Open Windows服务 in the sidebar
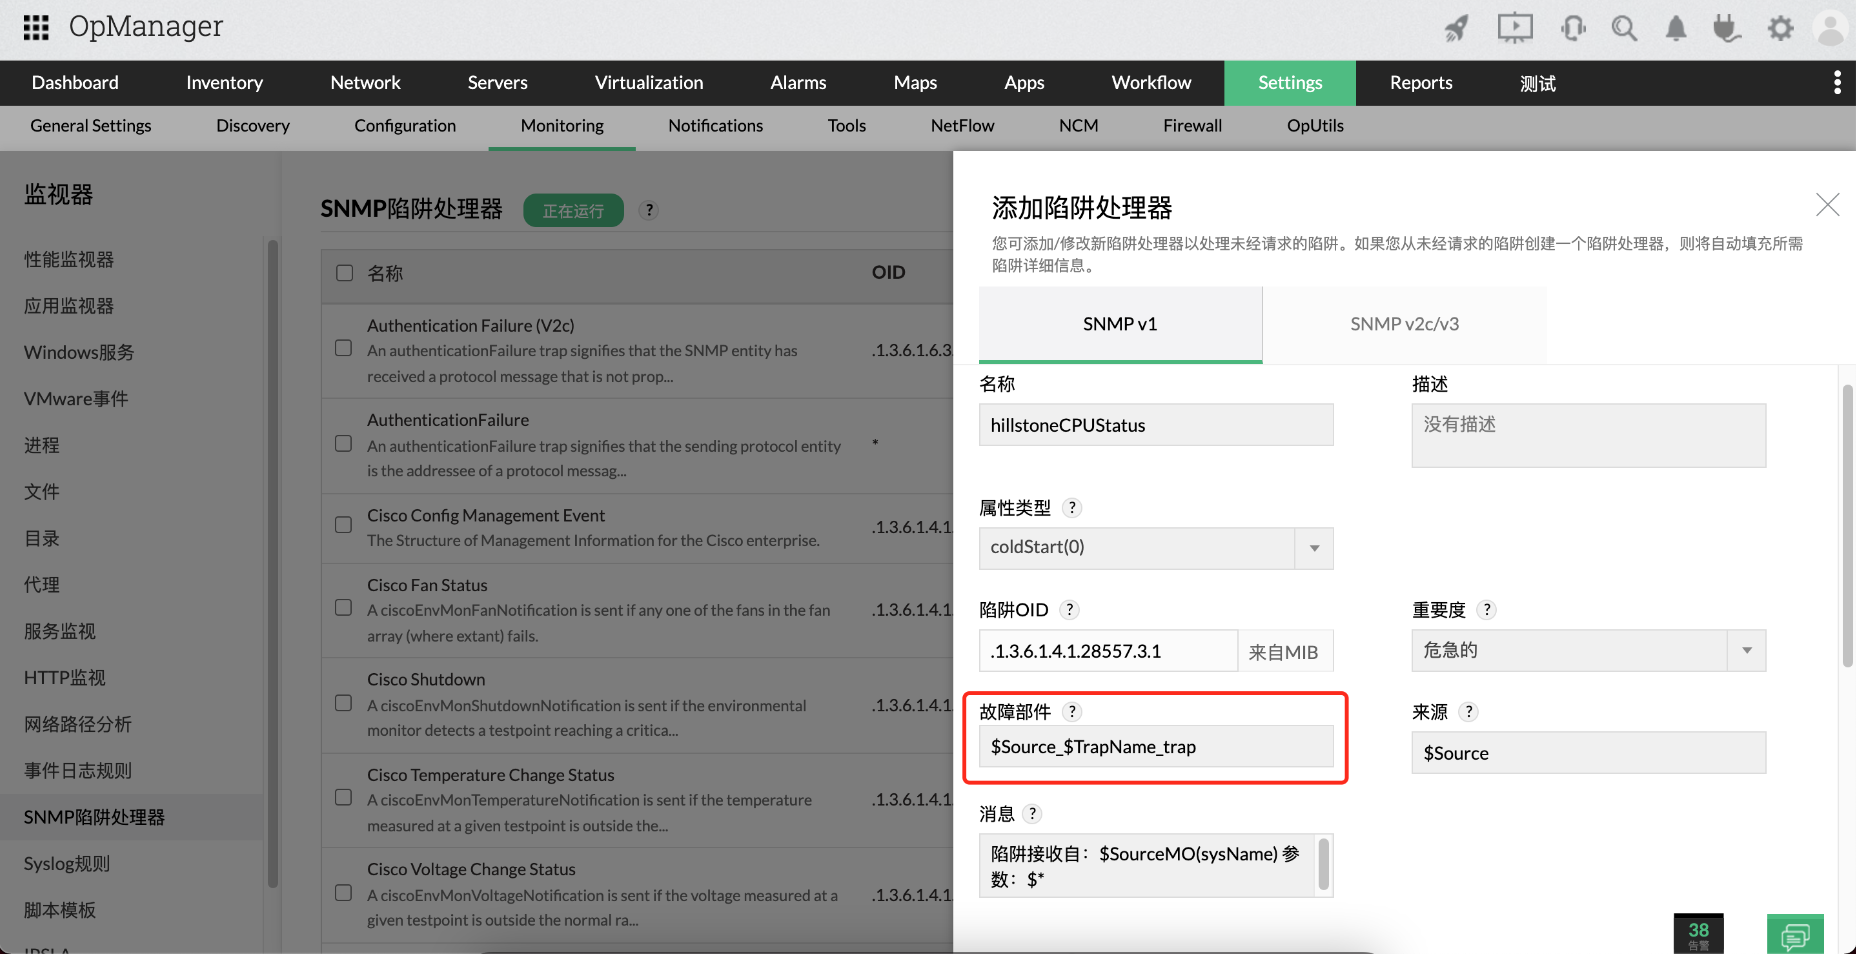 (79, 352)
